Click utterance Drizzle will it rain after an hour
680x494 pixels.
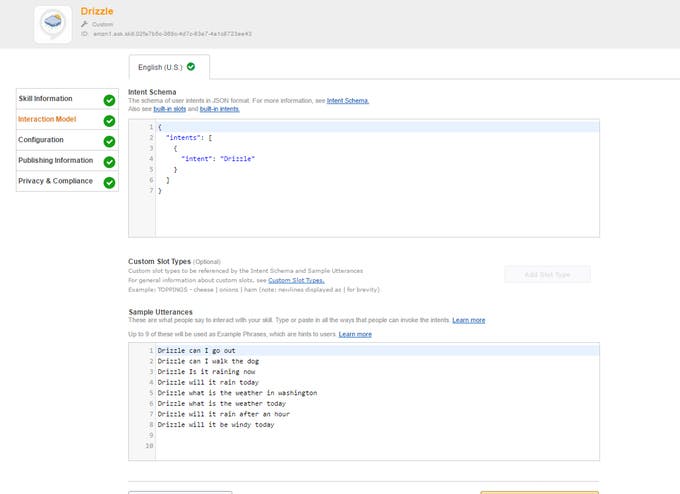(223, 414)
